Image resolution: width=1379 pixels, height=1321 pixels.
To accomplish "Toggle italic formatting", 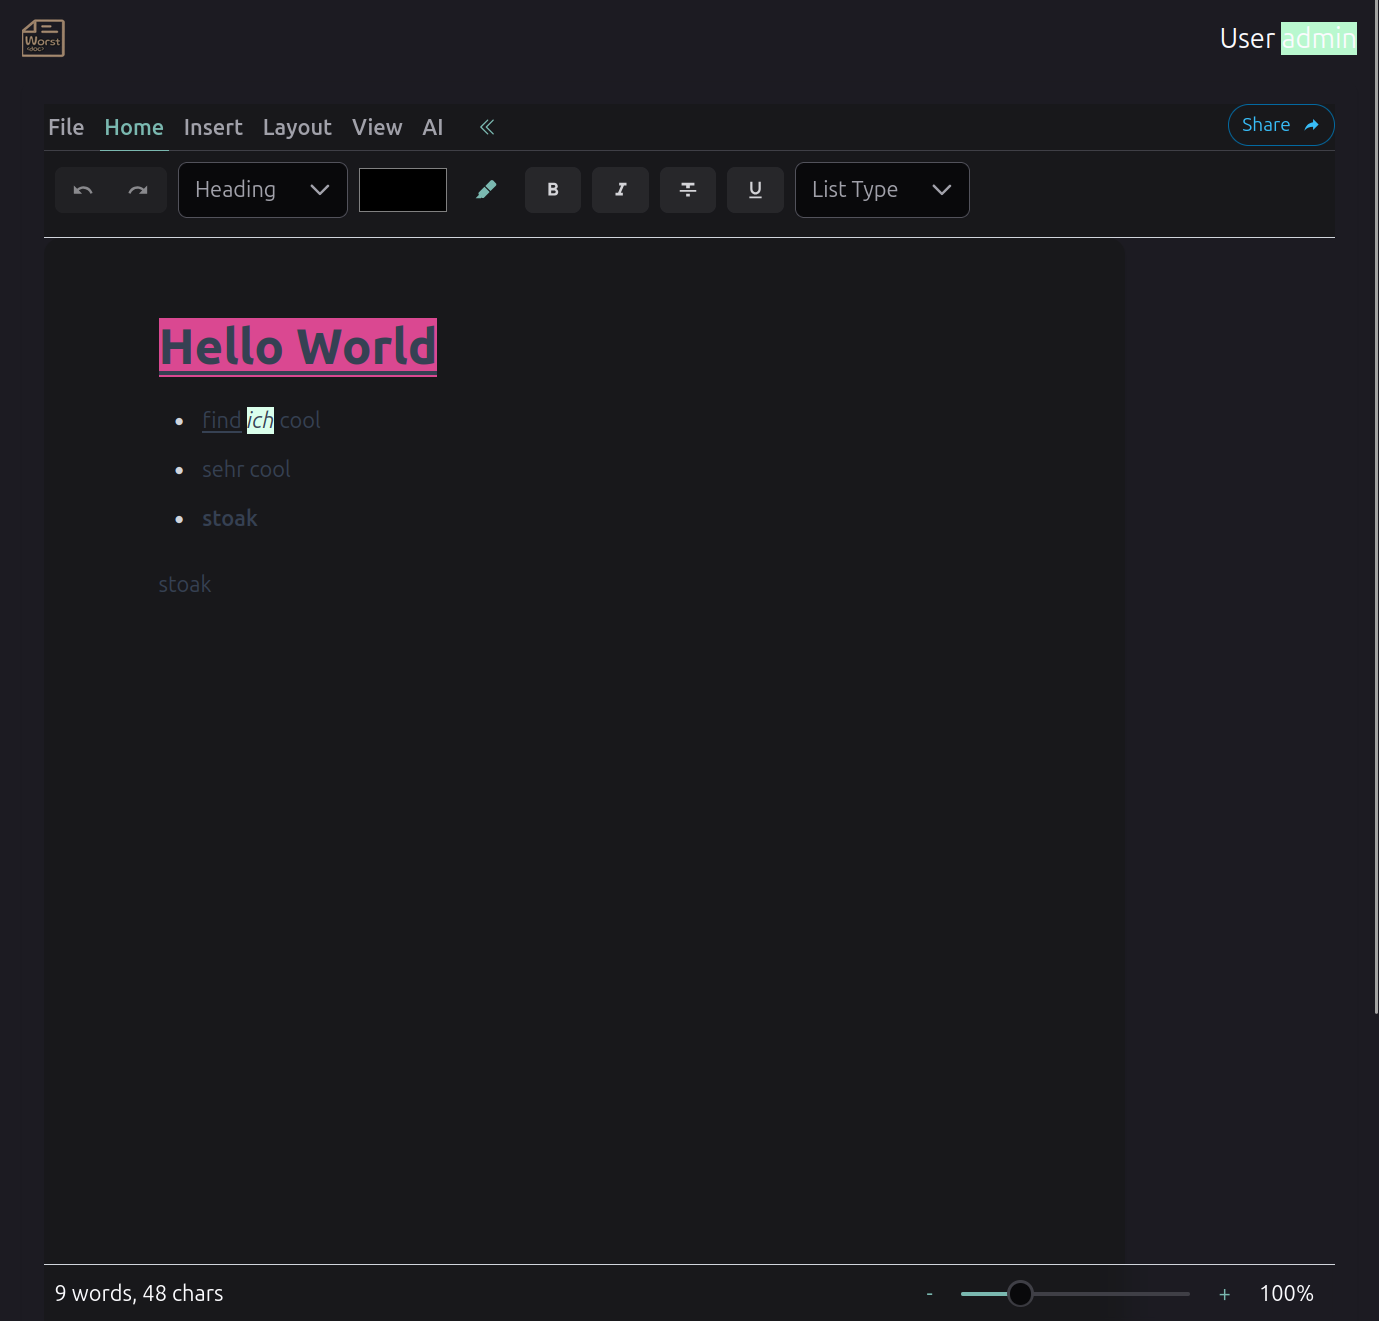I will coord(620,190).
